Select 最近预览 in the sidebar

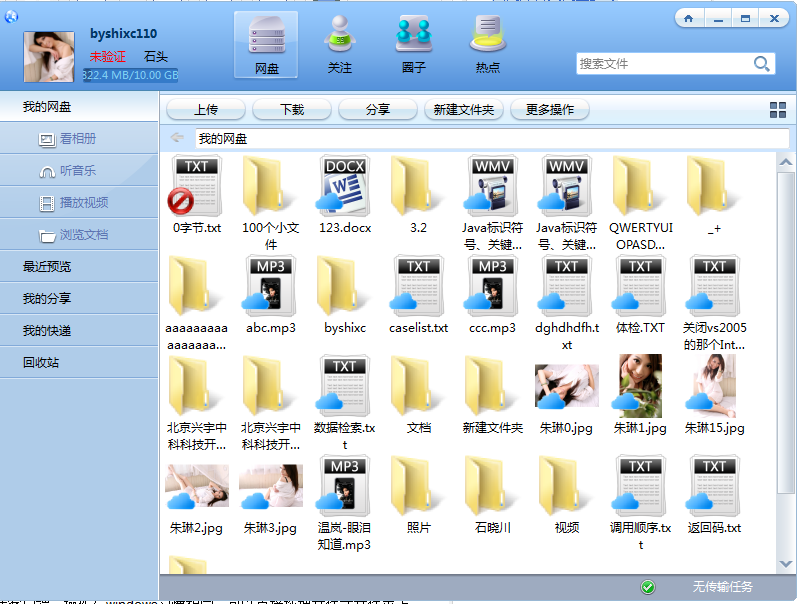pyautogui.click(x=79, y=267)
